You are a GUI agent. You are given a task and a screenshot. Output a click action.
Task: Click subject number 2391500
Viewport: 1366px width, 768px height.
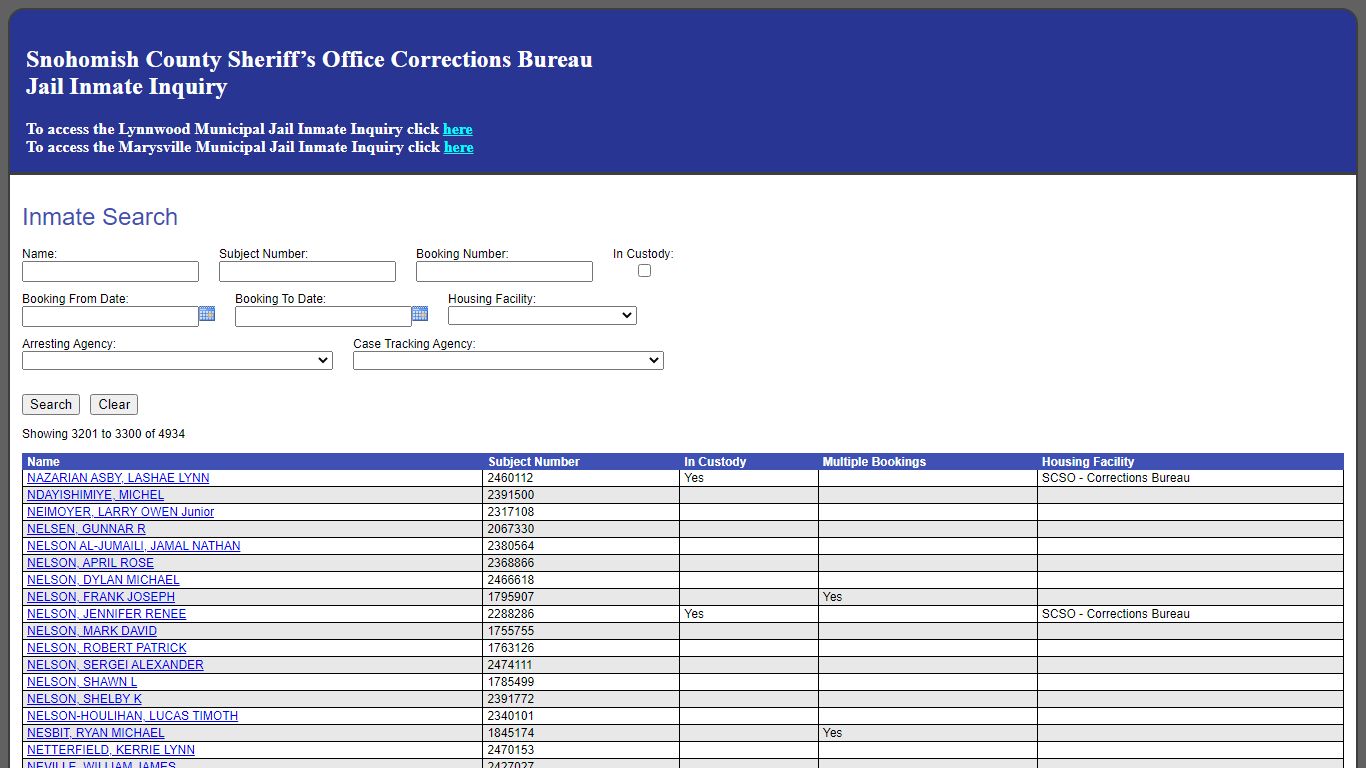pos(510,495)
